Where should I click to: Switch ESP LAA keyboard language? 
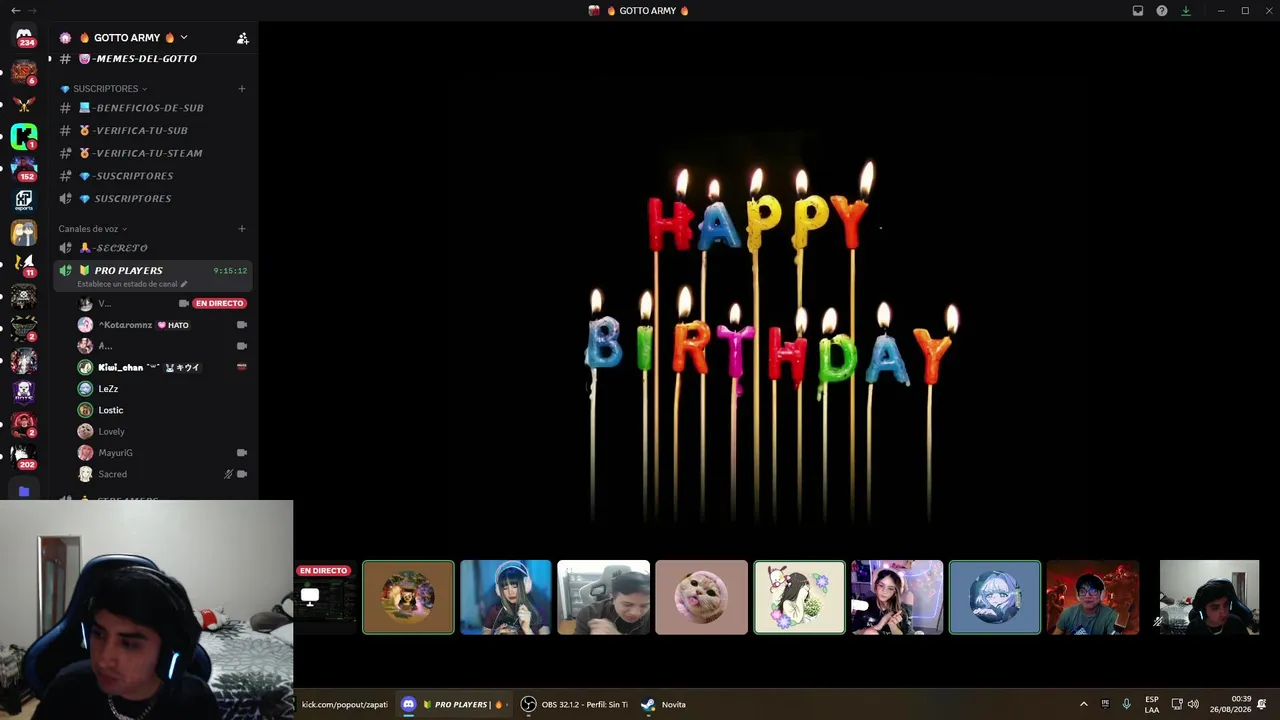(x=1152, y=704)
